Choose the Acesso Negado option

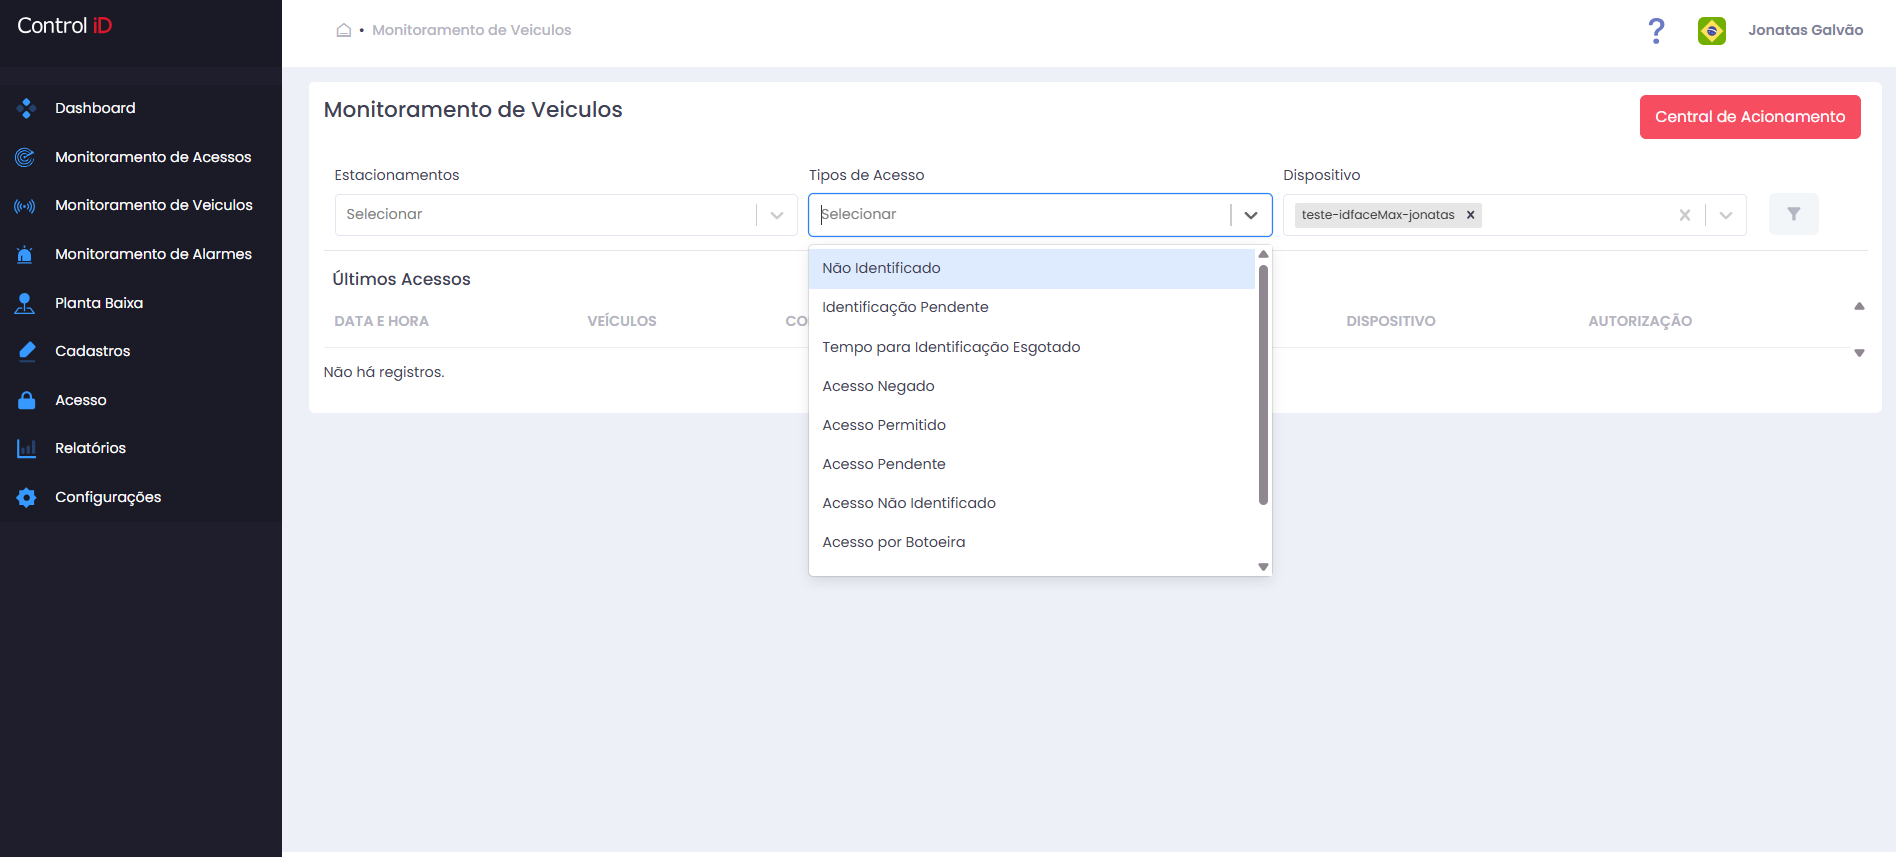[1032, 386]
